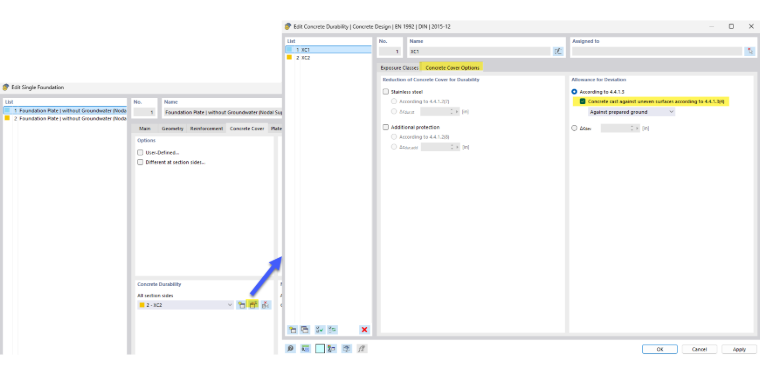This screenshot has width=760, height=375.
Task: Click the OK button
Action: [660, 349]
